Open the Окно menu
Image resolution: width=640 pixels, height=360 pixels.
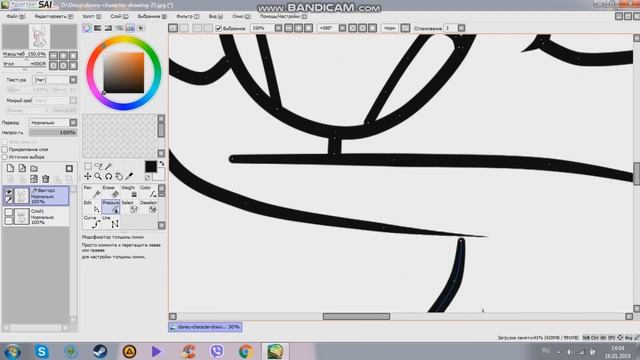[x=241, y=16]
